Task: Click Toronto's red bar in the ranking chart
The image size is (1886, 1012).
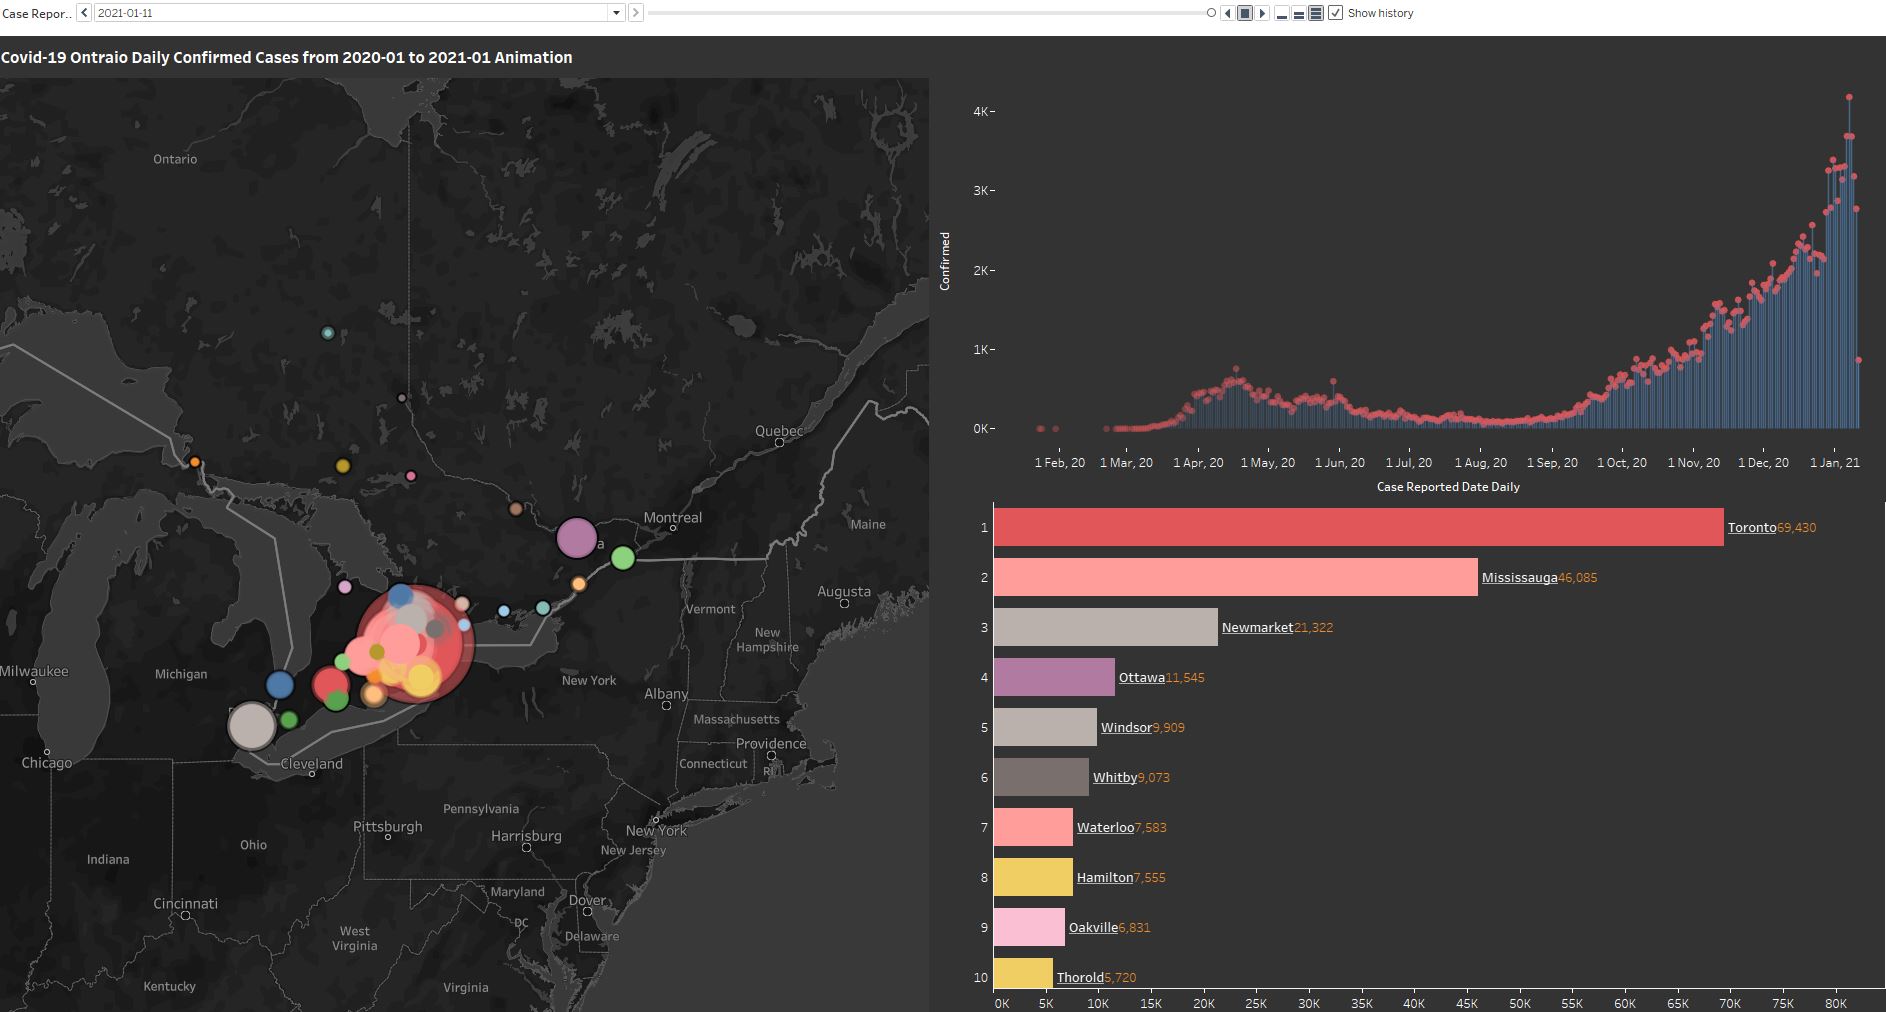Action: click(x=1350, y=527)
